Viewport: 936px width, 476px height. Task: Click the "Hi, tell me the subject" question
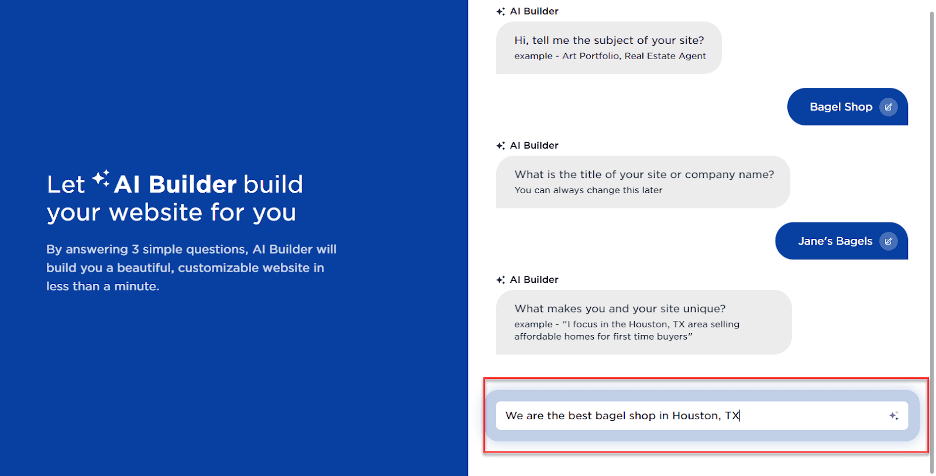[x=609, y=40]
